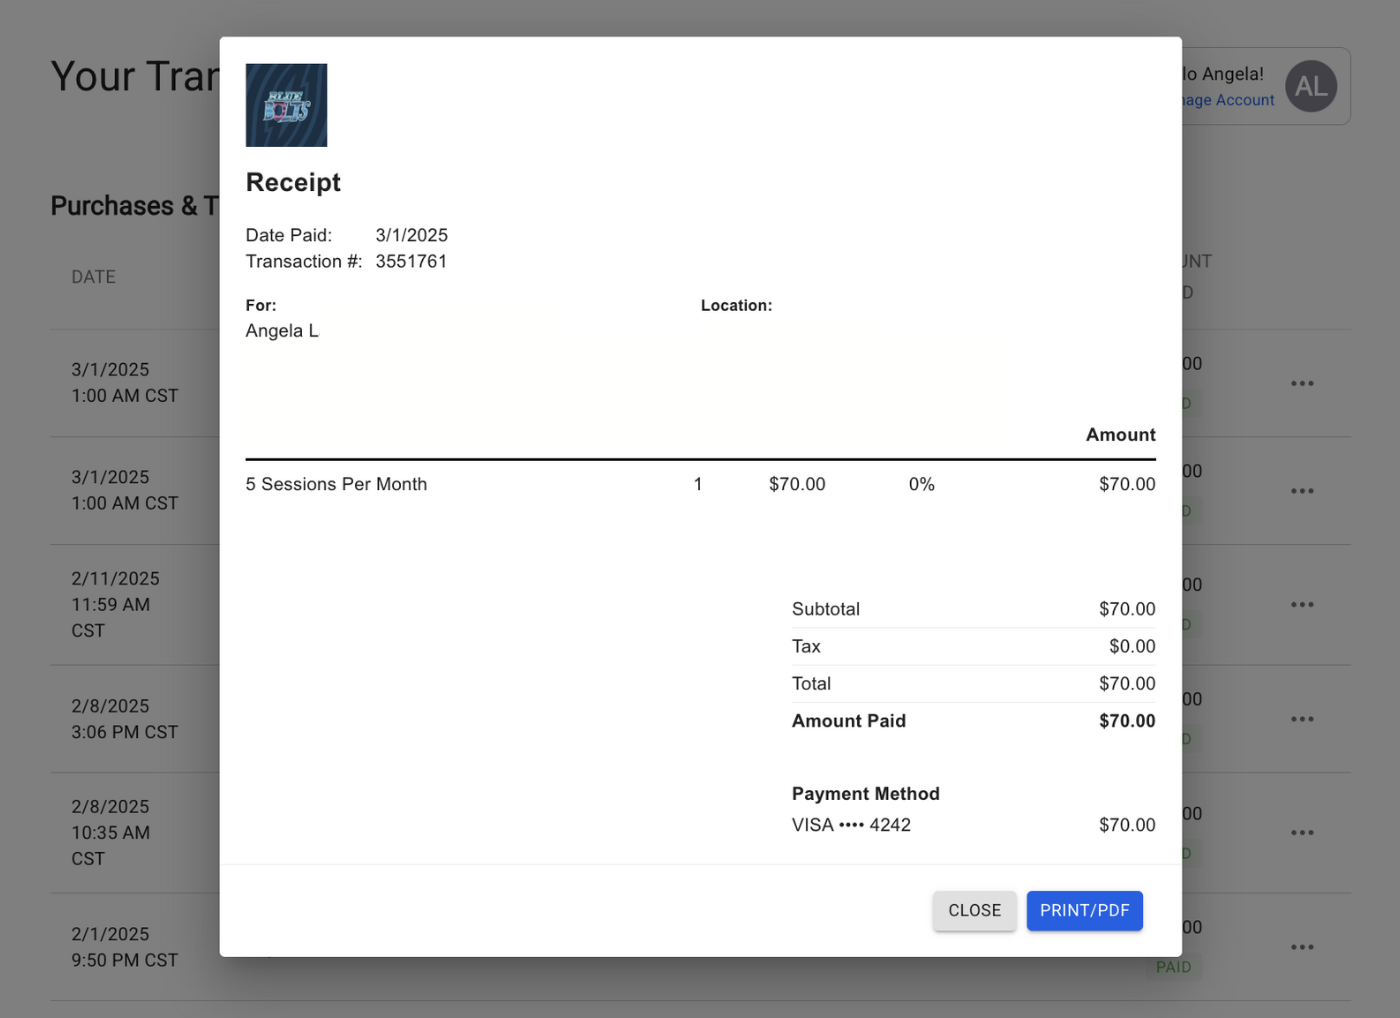Open more options for the 2/1/2025 transaction
Screen dimensions: 1400x1018
pyautogui.click(x=1301, y=947)
